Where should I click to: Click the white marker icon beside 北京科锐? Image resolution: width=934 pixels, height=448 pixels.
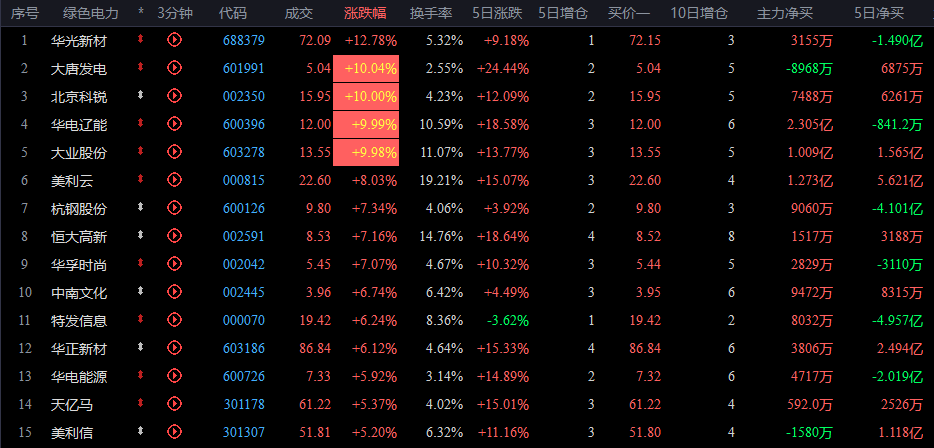pyautogui.click(x=141, y=95)
